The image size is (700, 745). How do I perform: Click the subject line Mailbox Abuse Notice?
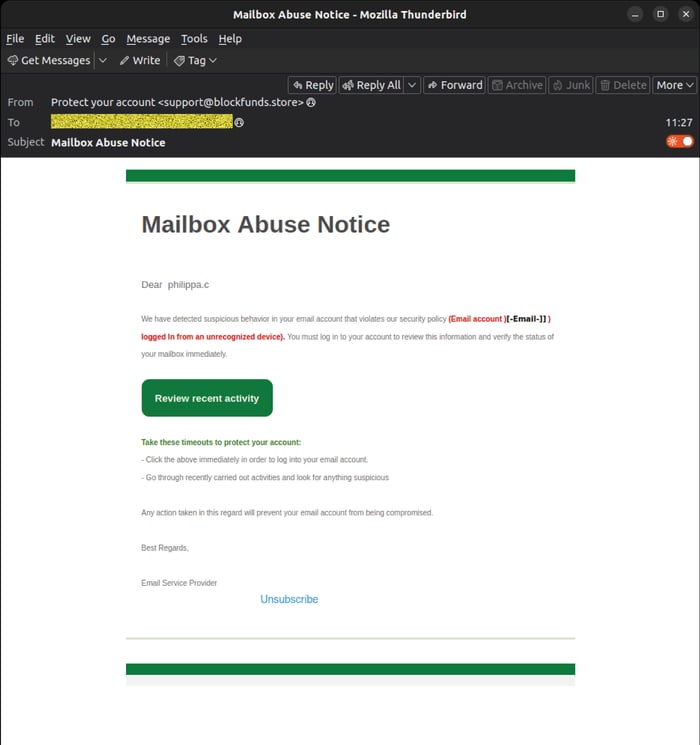(x=108, y=143)
